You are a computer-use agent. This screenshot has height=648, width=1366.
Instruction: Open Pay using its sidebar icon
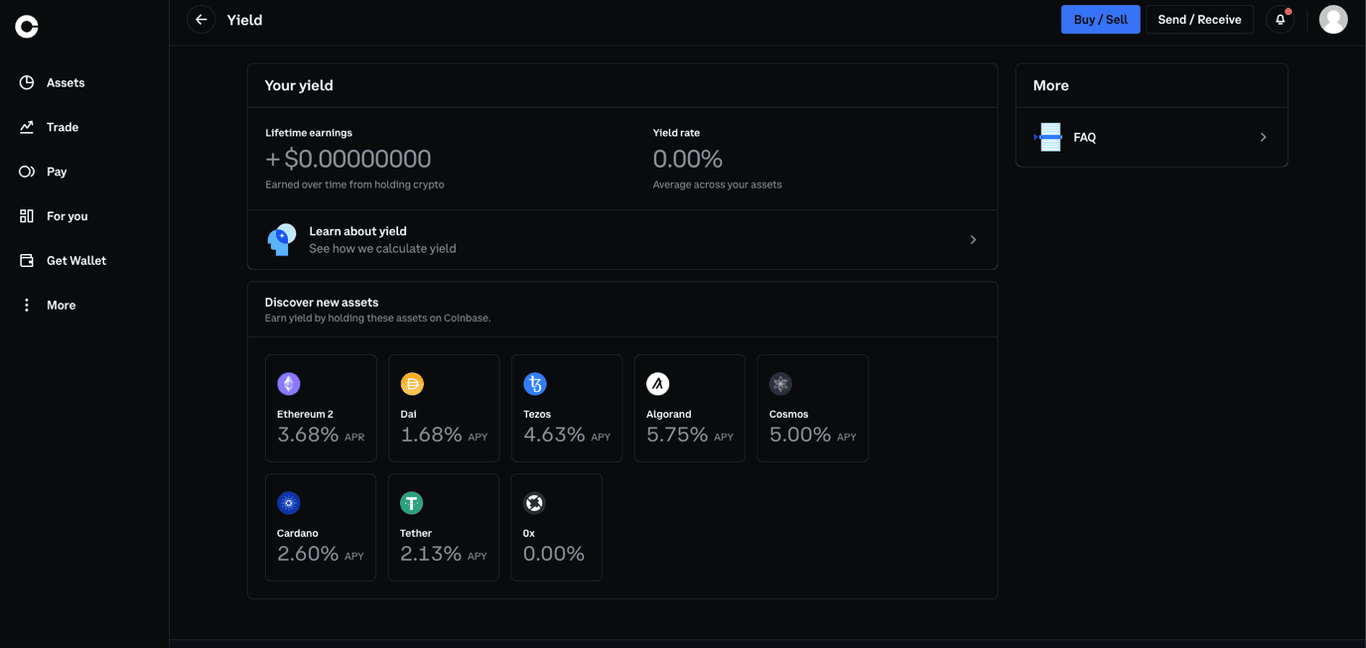pos(25,171)
